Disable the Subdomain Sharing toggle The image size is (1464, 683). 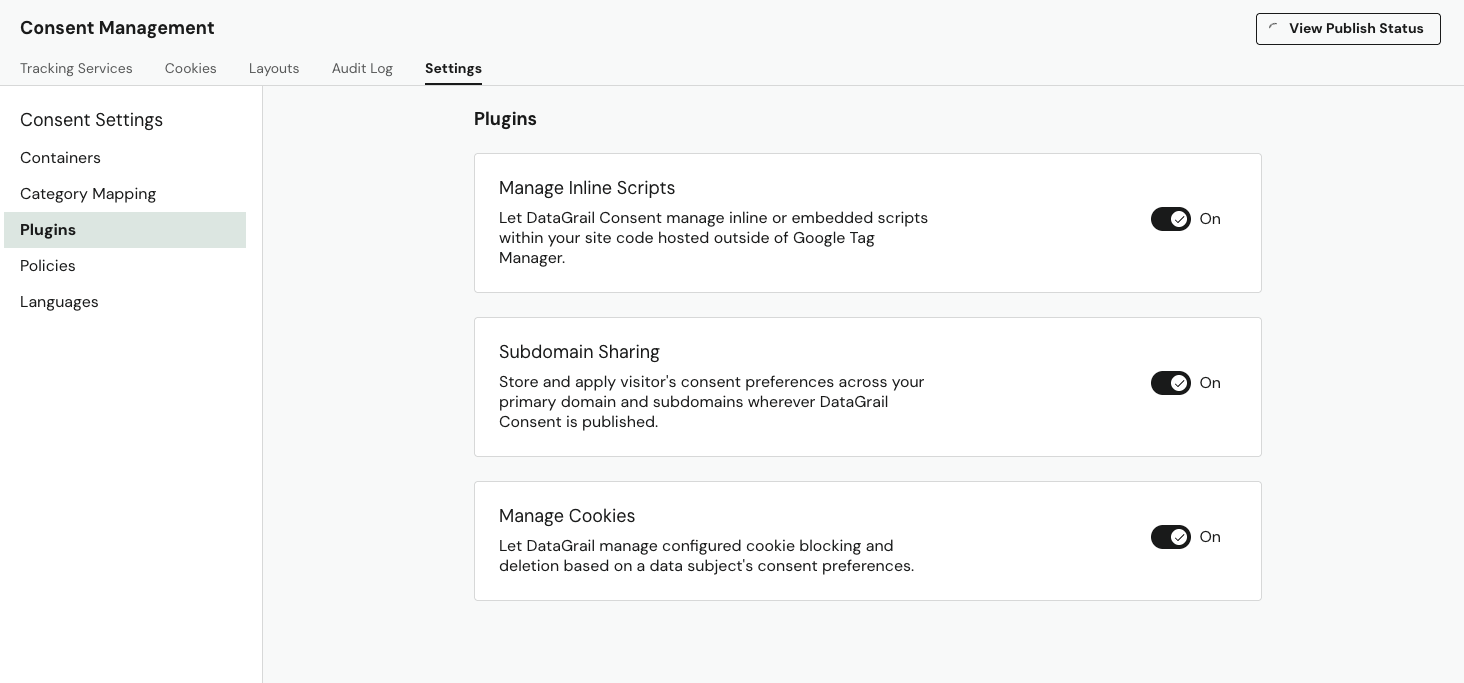pyautogui.click(x=1171, y=383)
